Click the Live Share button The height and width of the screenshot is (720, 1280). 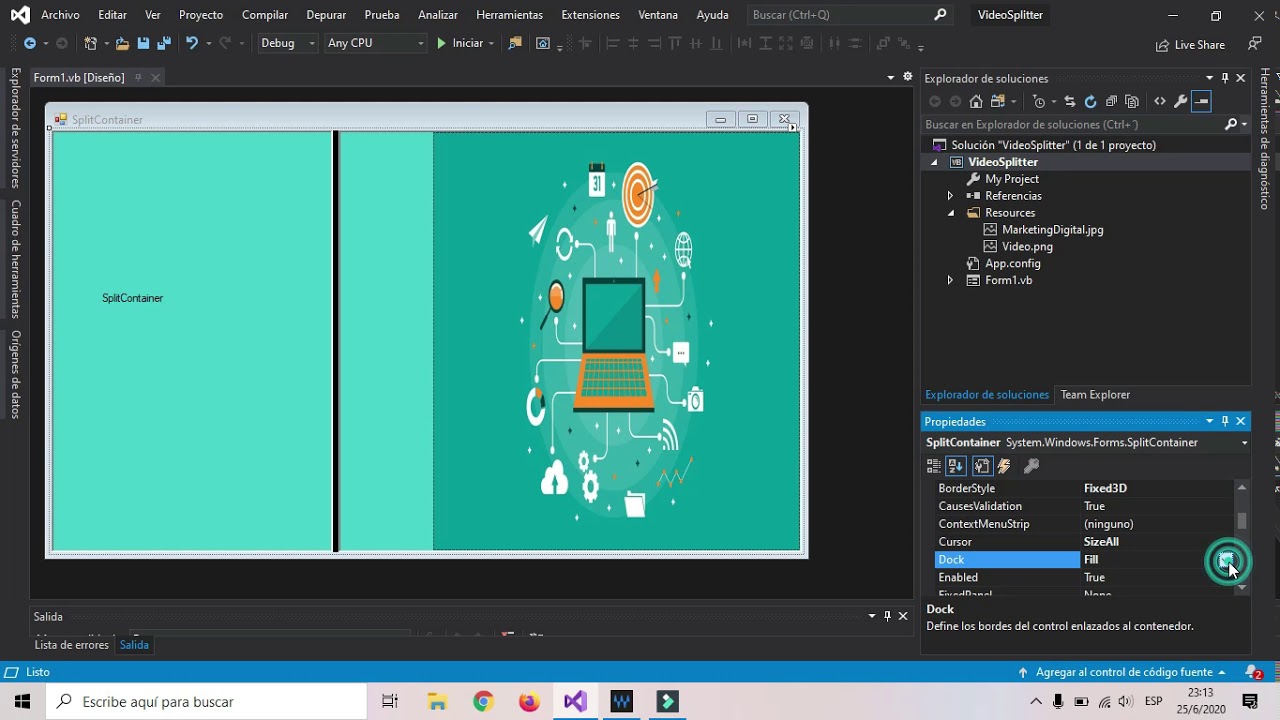point(1190,45)
